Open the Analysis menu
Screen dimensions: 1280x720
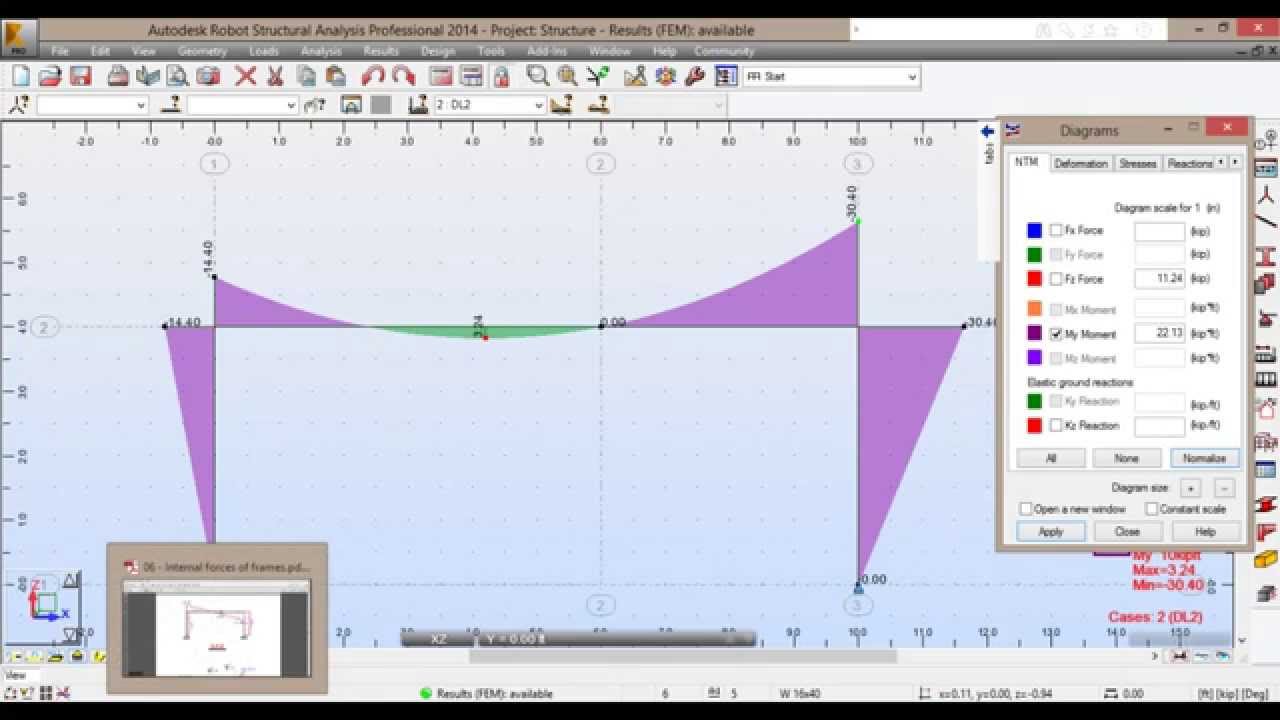click(321, 51)
